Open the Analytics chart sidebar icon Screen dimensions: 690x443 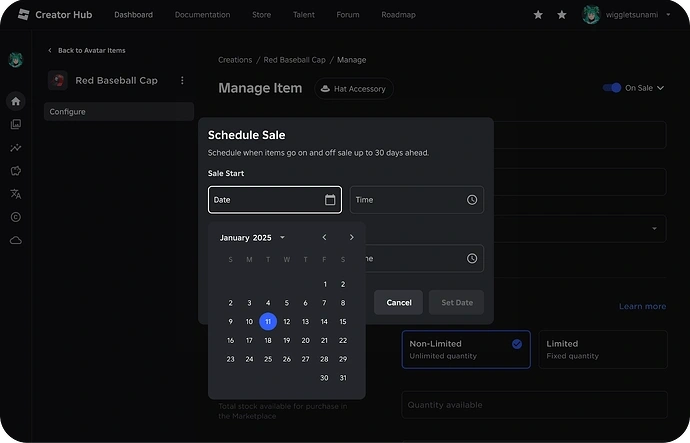pos(16,148)
